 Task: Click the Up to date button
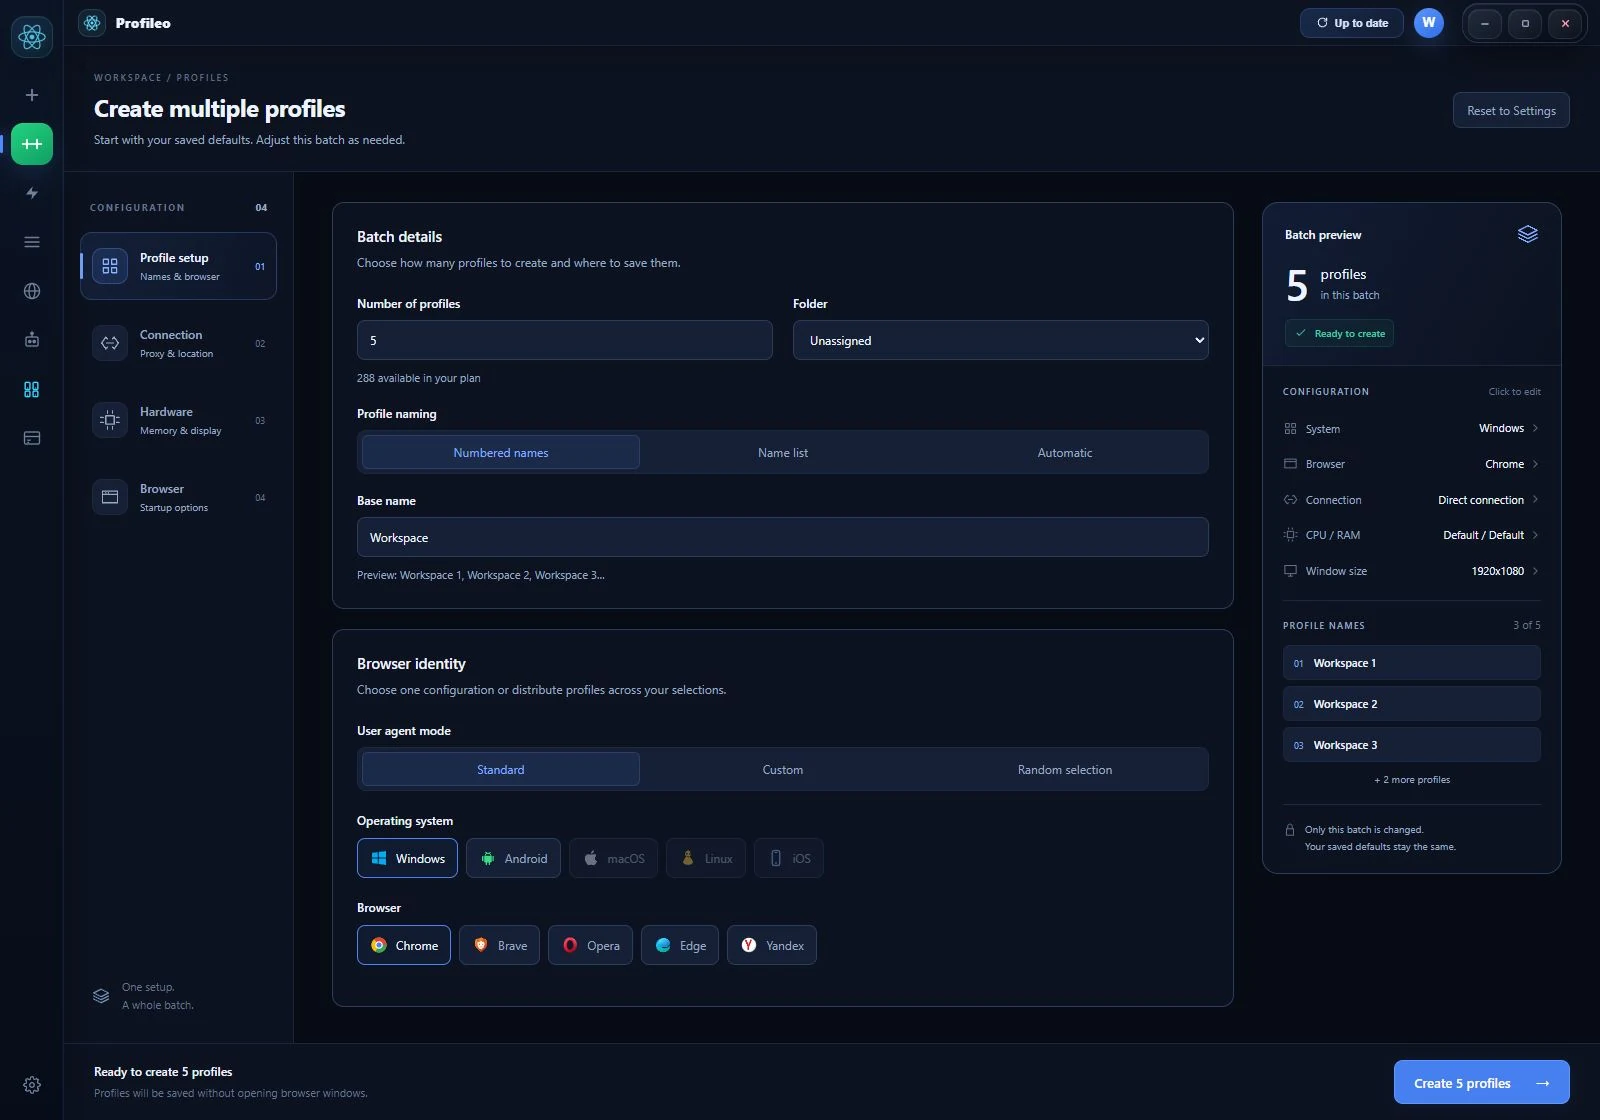click(1352, 23)
